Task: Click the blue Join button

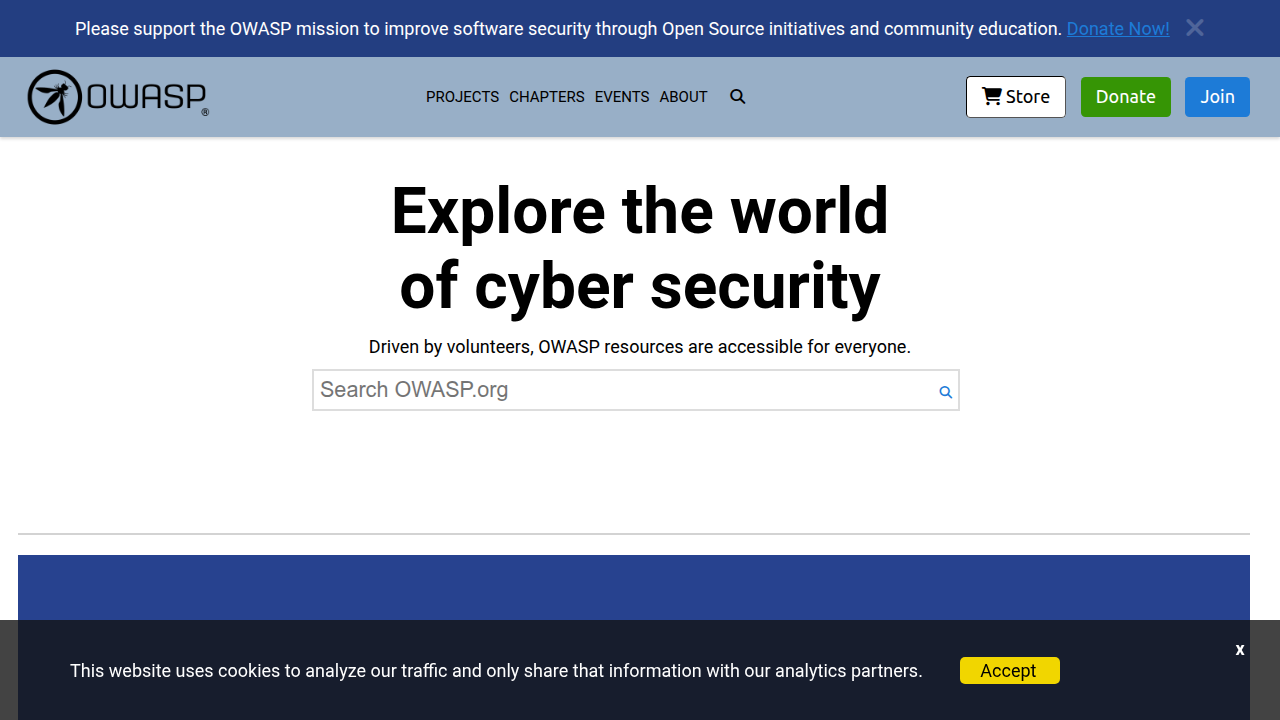Action: coord(1218,97)
